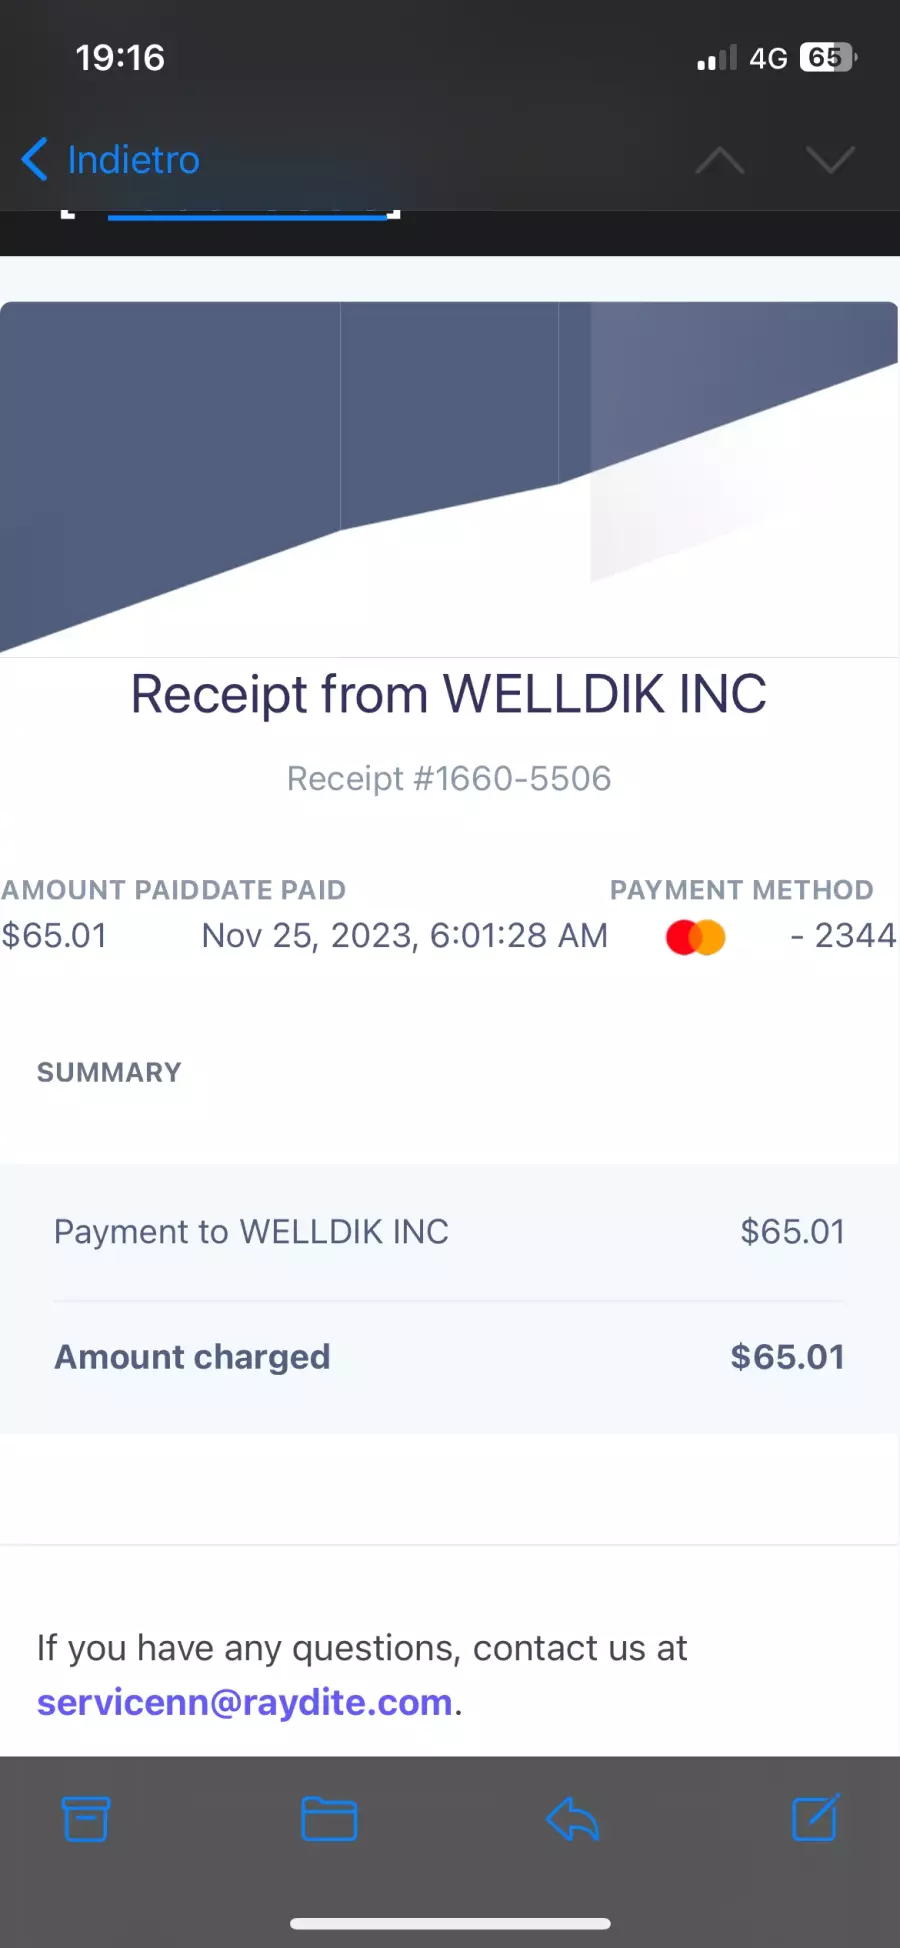The width and height of the screenshot is (900, 1948).
Task: Tap the Receipt from WELLDIK INC heading
Action: [x=449, y=694]
